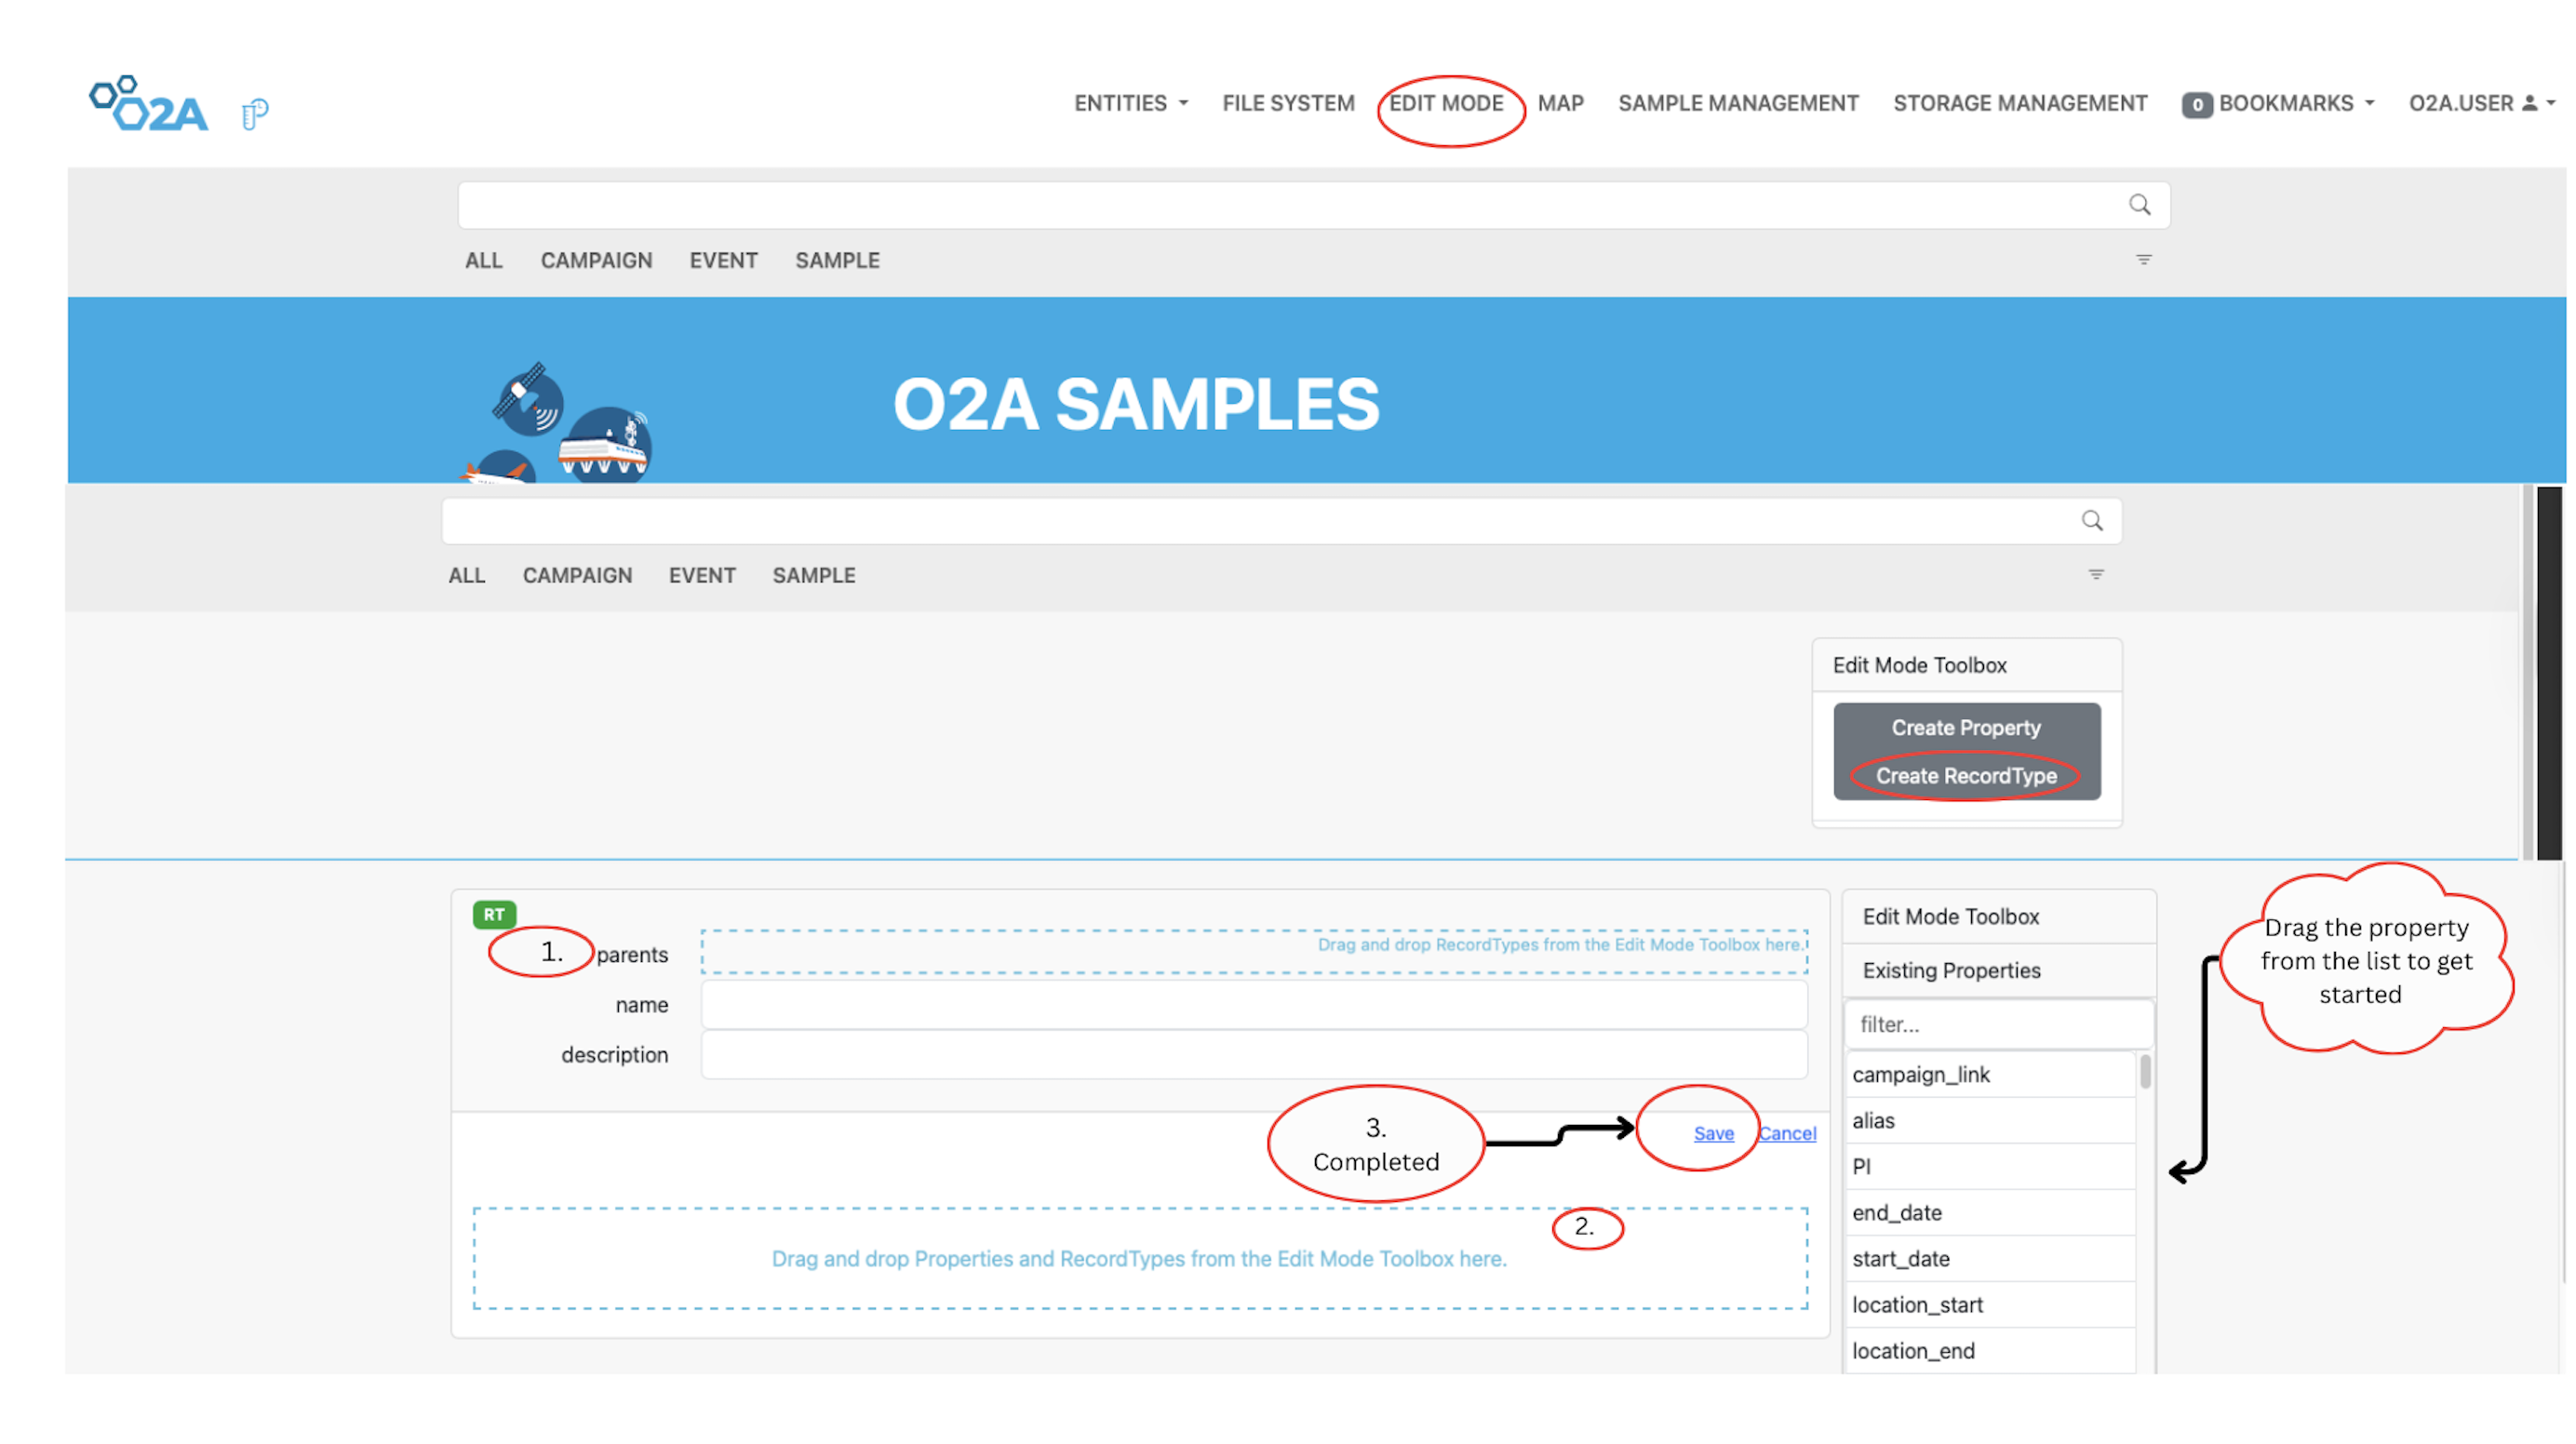The image size is (2576, 1444).
Task: Select the lower SAMPLE tab
Action: point(813,576)
